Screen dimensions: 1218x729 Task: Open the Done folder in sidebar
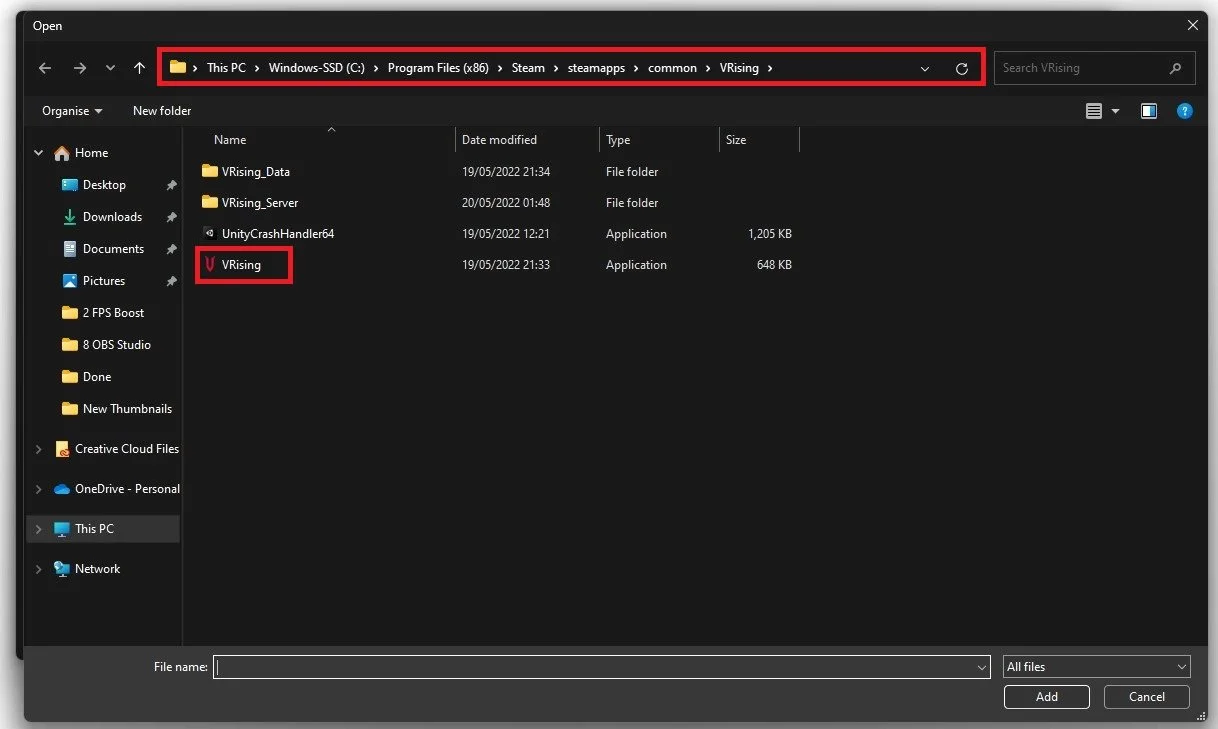point(97,377)
